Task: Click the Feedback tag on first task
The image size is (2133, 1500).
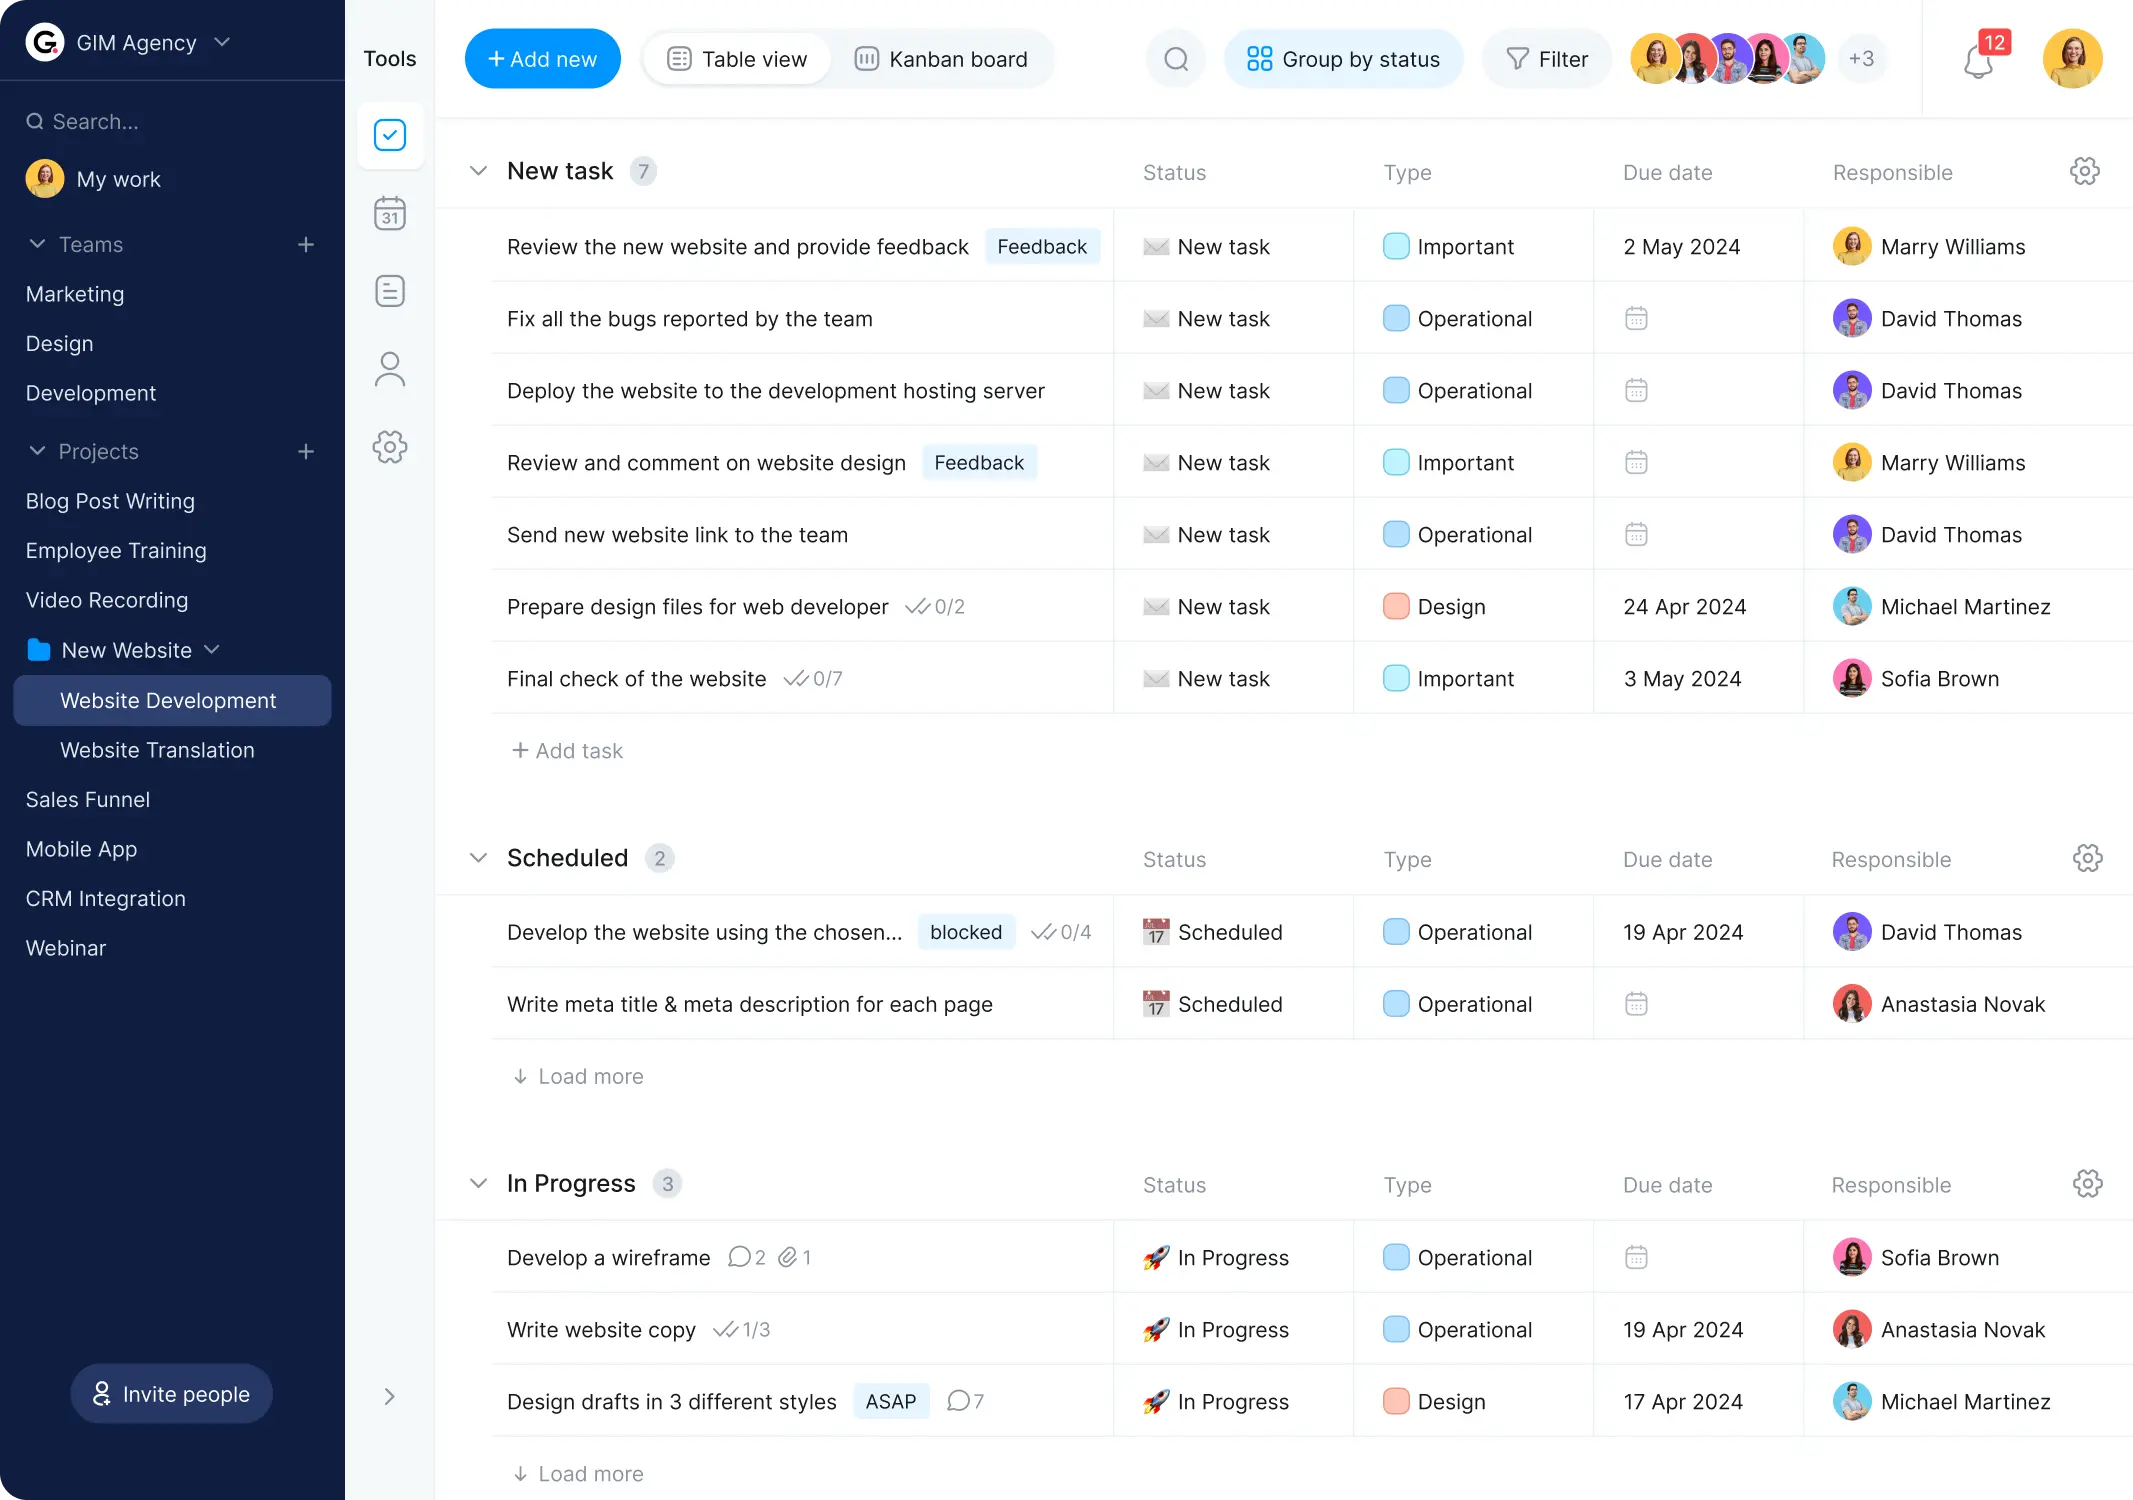Action: tap(1041, 247)
